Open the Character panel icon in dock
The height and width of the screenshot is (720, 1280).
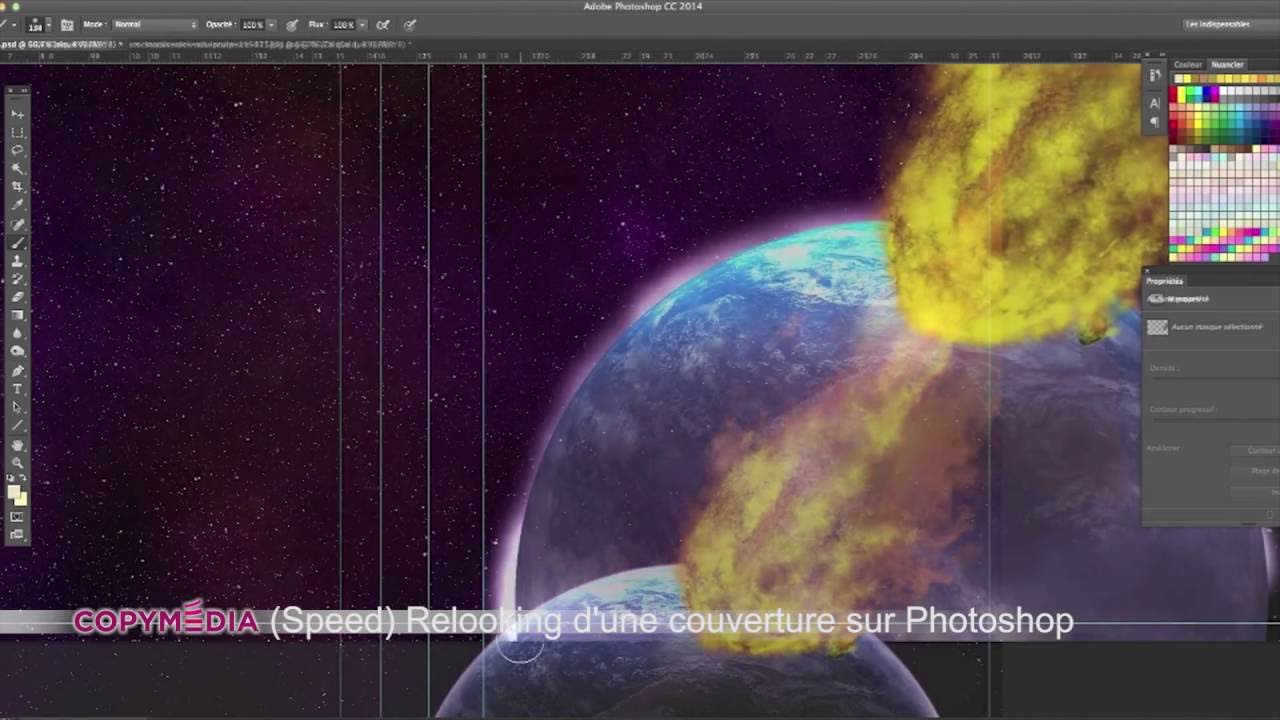tap(1155, 103)
